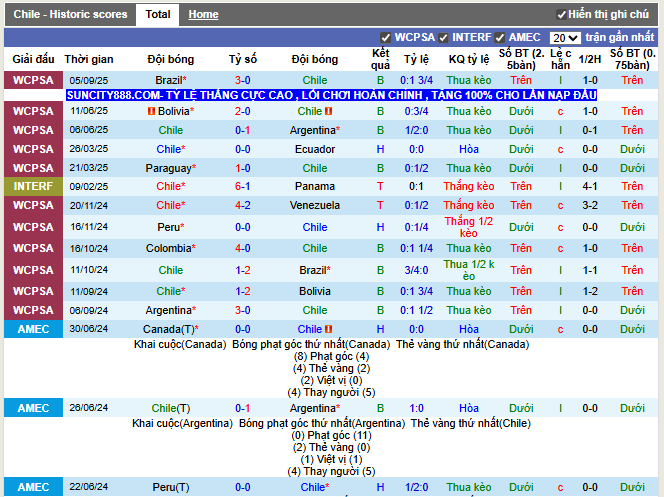Click Khai cuộc(Canada) note
Viewport: 664px width, 497px height.
point(180,344)
